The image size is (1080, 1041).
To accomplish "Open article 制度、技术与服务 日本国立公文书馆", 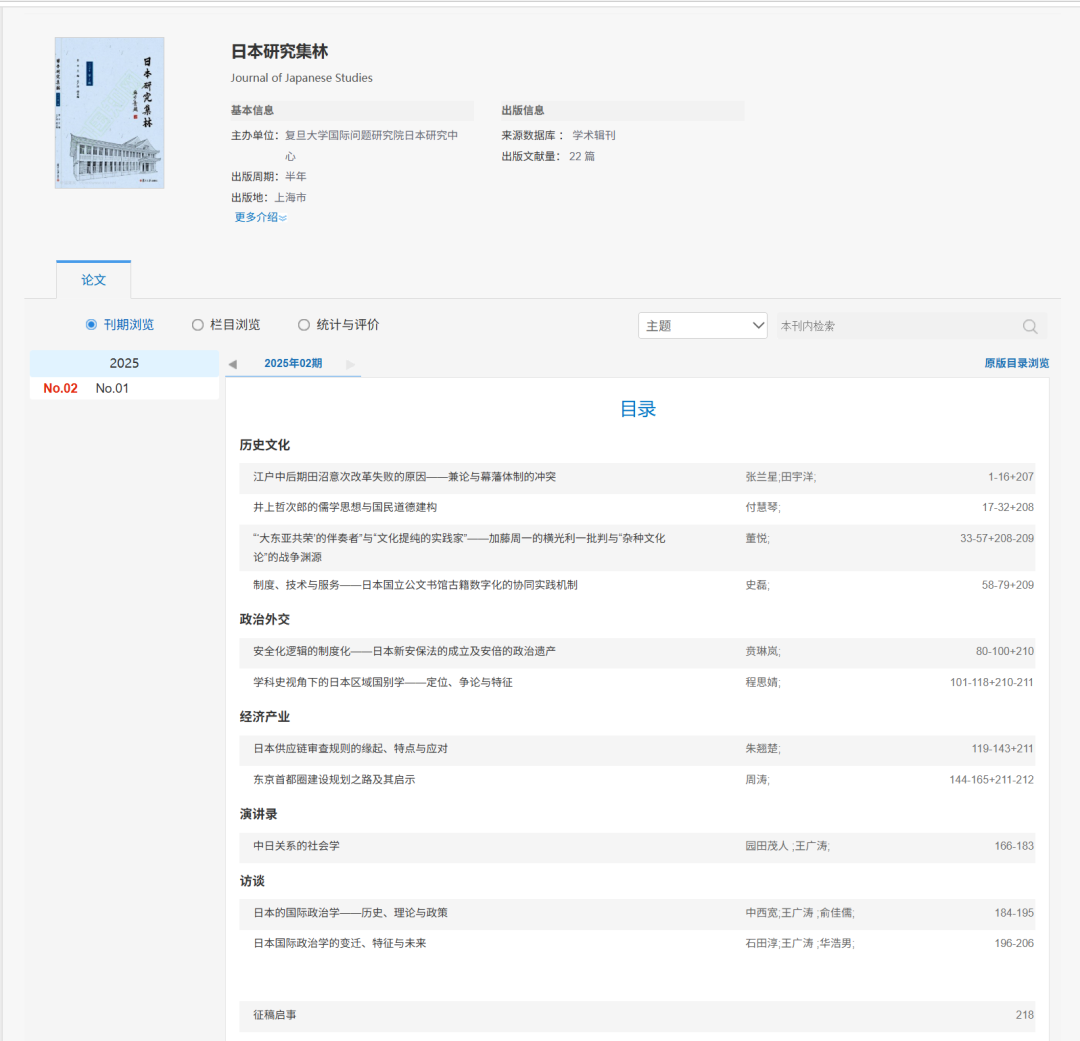I will [415, 585].
